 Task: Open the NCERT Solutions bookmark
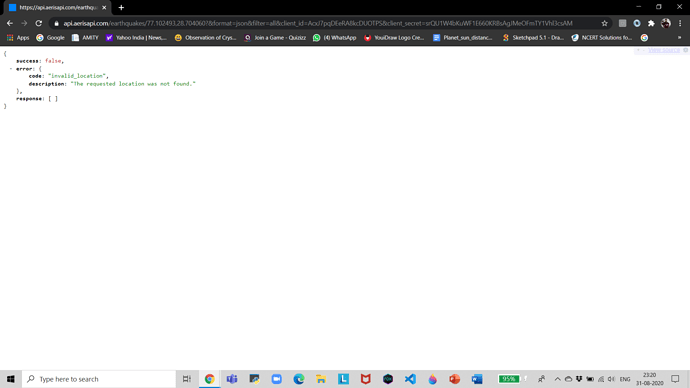click(602, 38)
